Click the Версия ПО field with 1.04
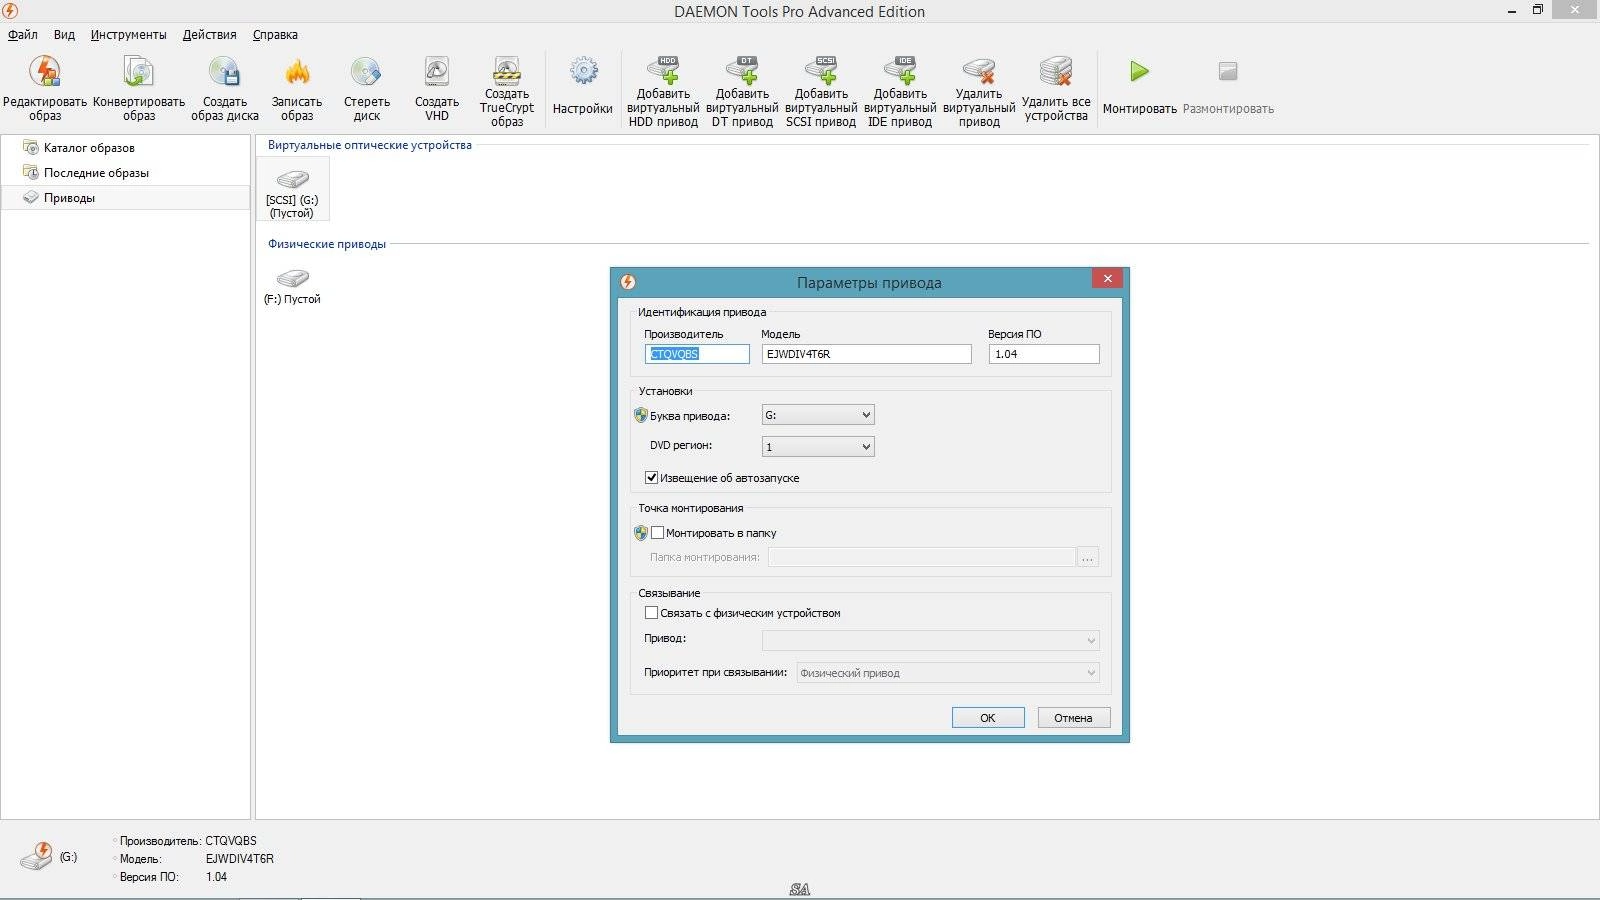Viewport: 1600px width, 900px height. point(1044,354)
